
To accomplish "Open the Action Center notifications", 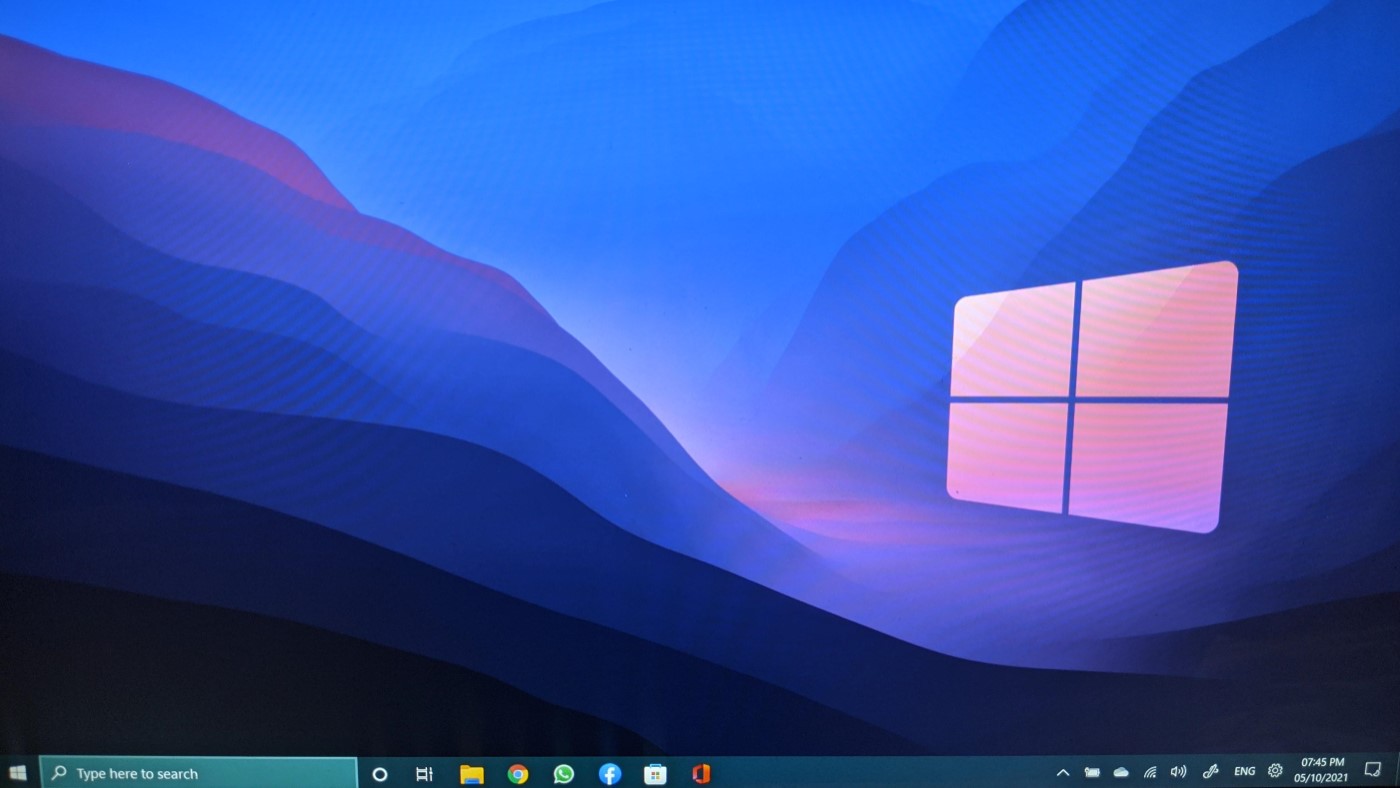I will click(x=1373, y=770).
